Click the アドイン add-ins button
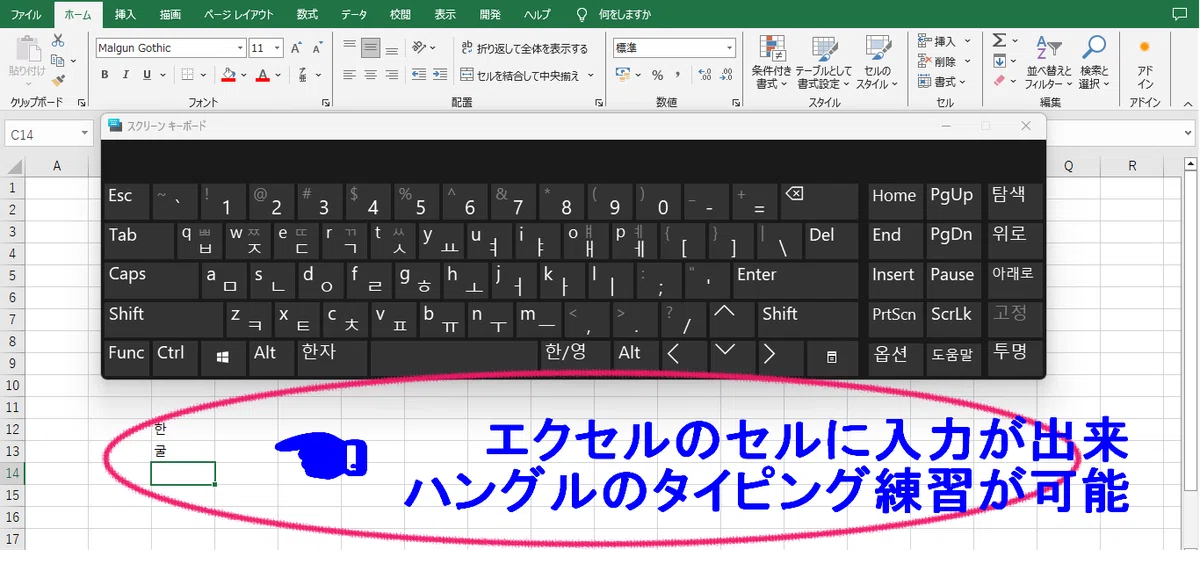 1145,61
